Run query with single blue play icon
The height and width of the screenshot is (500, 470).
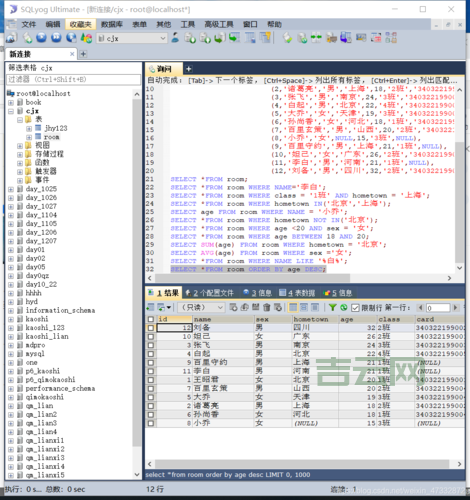41,38
